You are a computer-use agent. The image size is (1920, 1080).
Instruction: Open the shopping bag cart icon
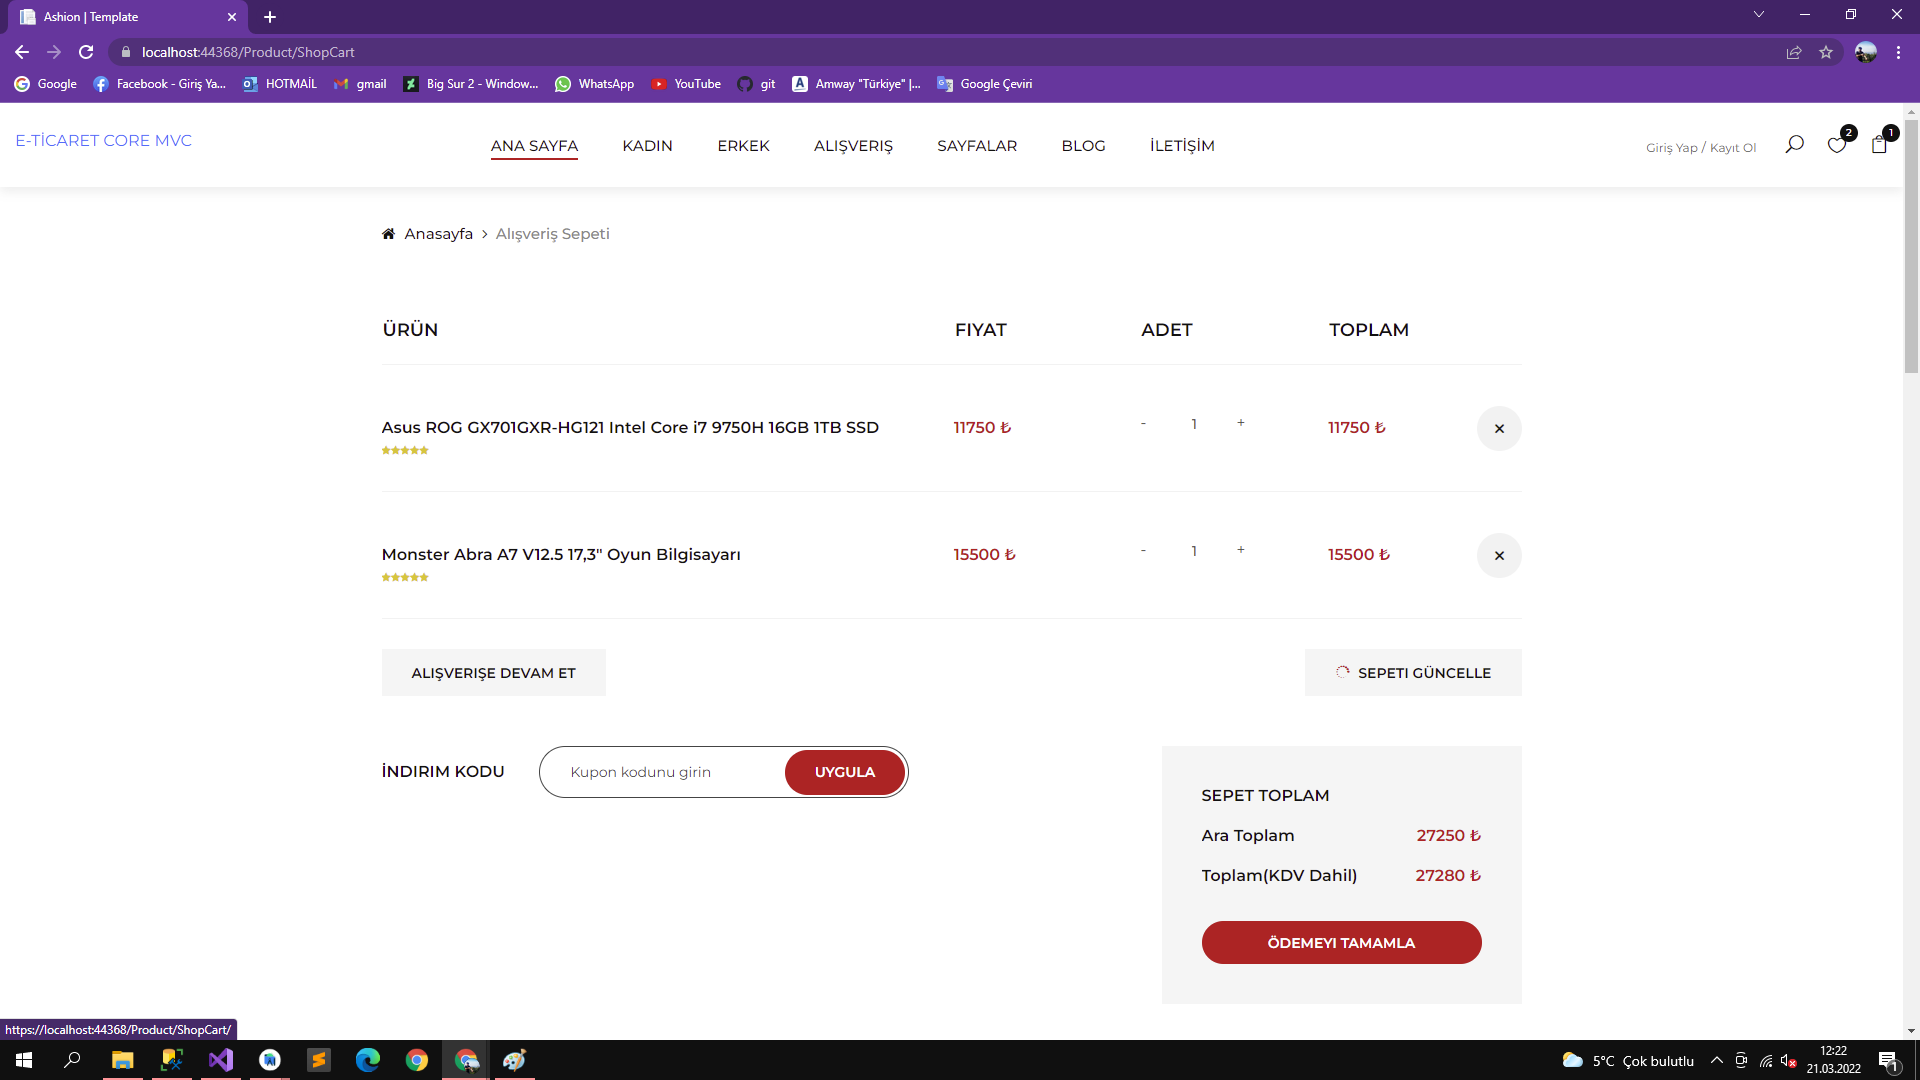coord(1879,145)
